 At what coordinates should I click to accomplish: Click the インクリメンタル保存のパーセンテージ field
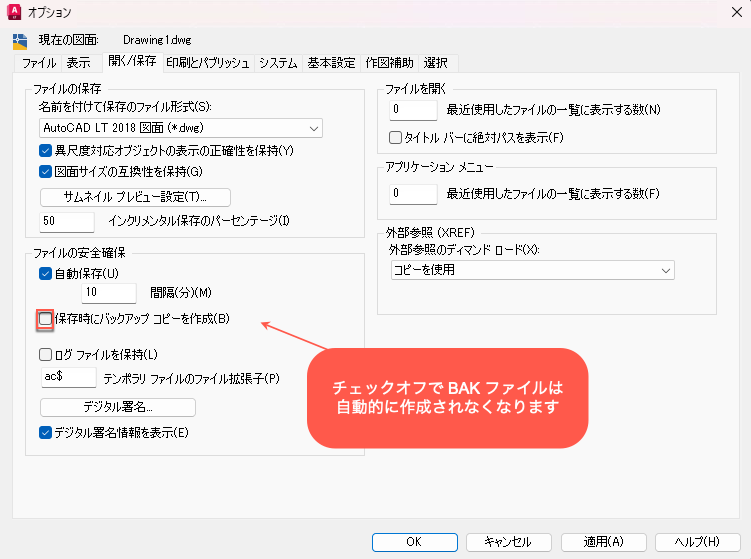(67, 221)
